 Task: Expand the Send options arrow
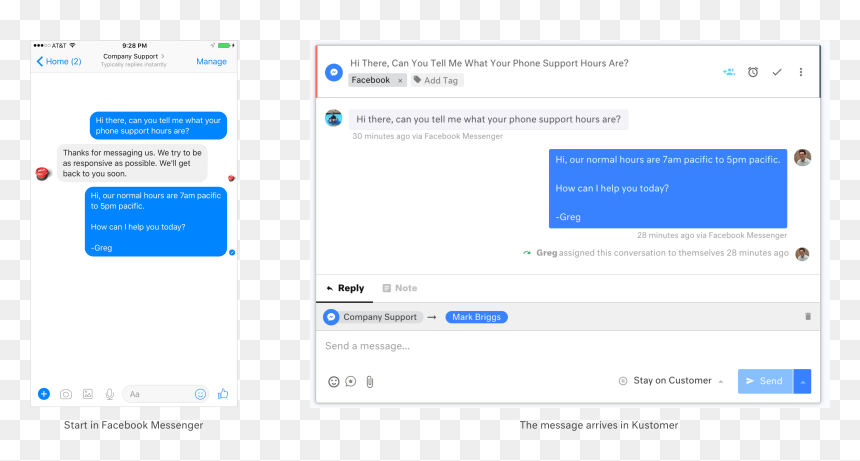pos(802,382)
